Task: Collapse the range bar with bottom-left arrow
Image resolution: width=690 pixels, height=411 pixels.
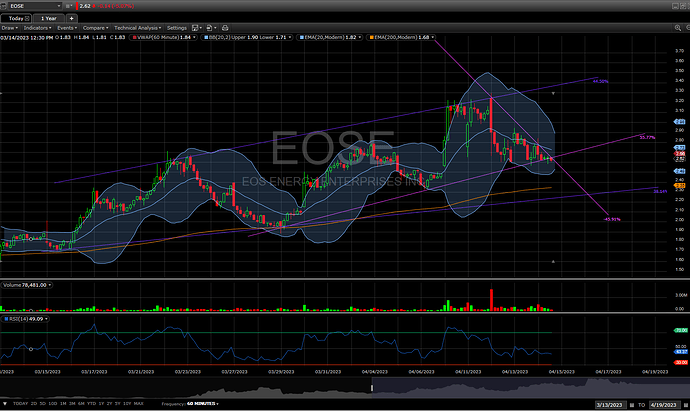Action: coord(5,404)
